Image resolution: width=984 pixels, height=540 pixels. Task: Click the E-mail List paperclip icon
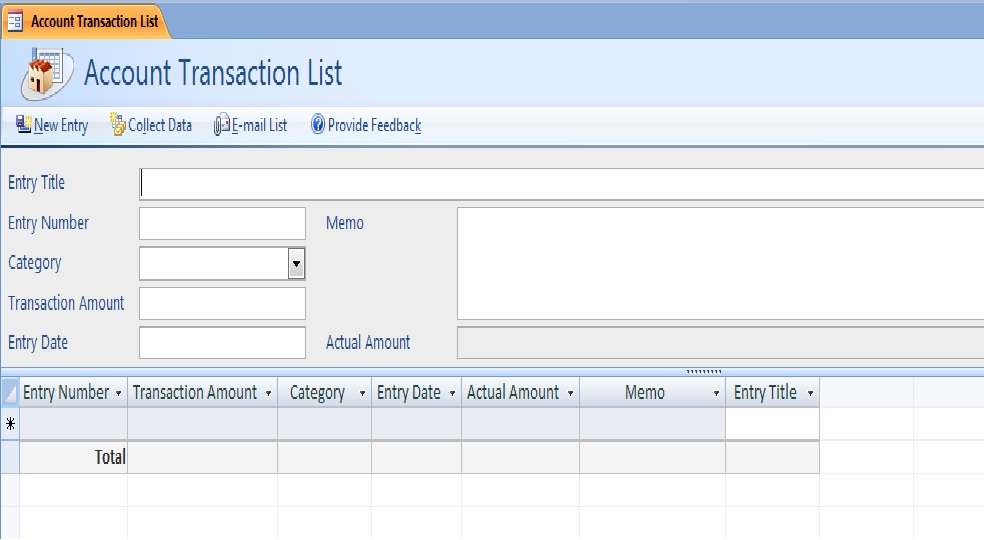click(x=222, y=124)
